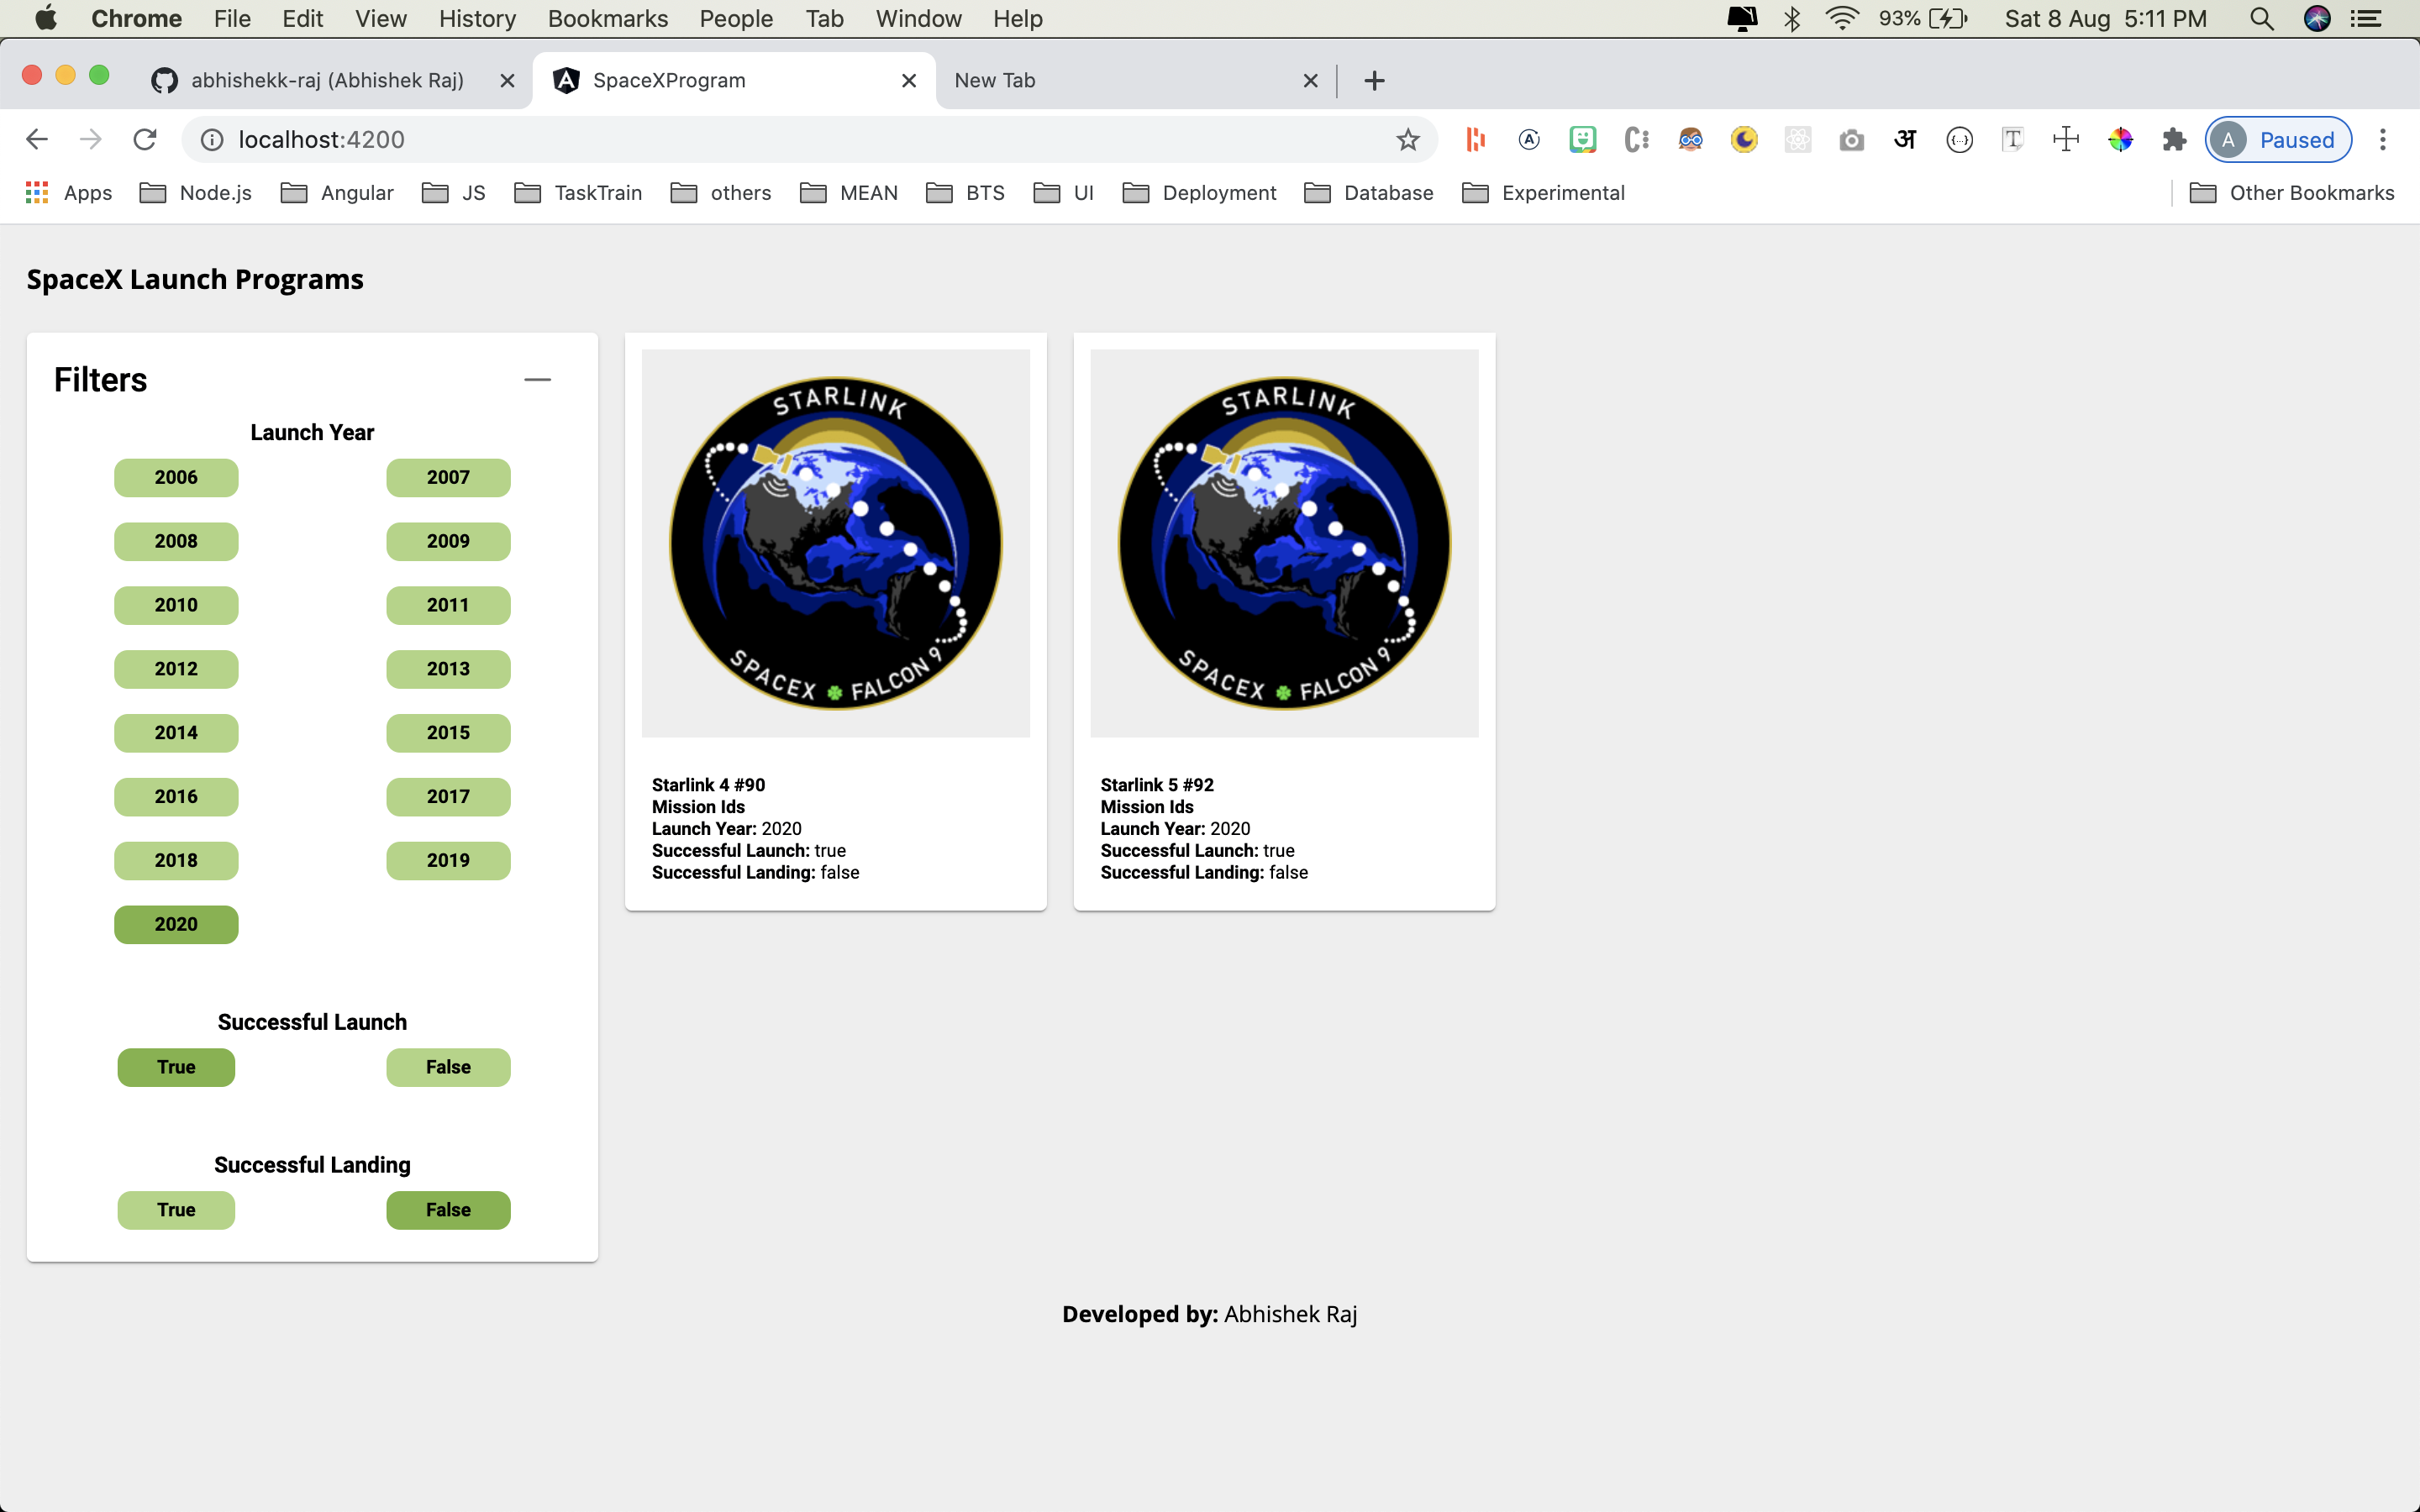Switch to the abhishekk-raj GitHub tab

[x=326, y=81]
